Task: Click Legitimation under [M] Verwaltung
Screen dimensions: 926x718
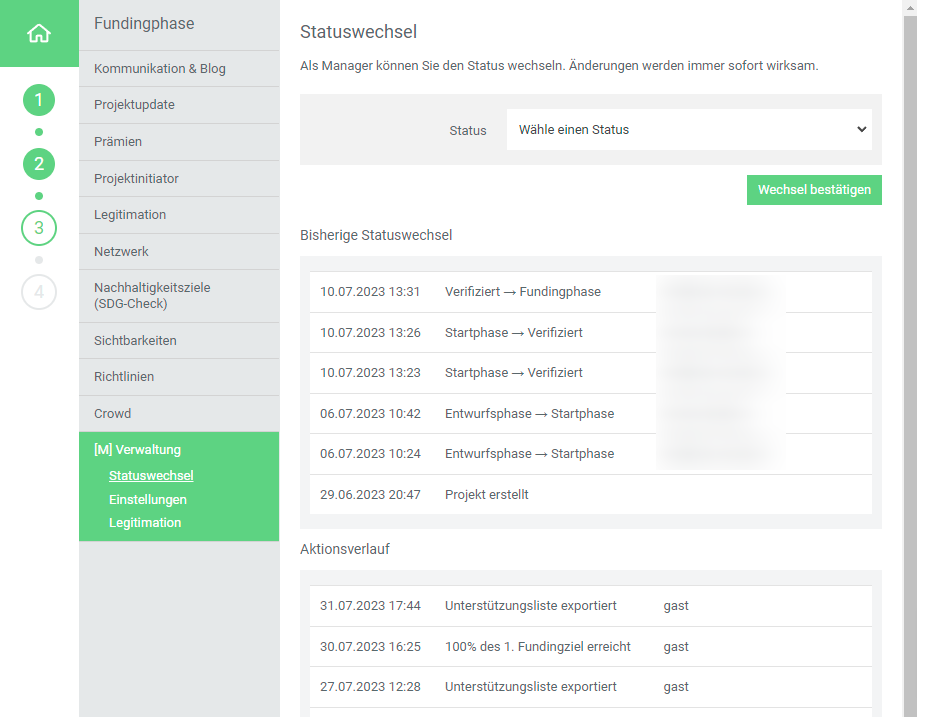Action: click(145, 523)
